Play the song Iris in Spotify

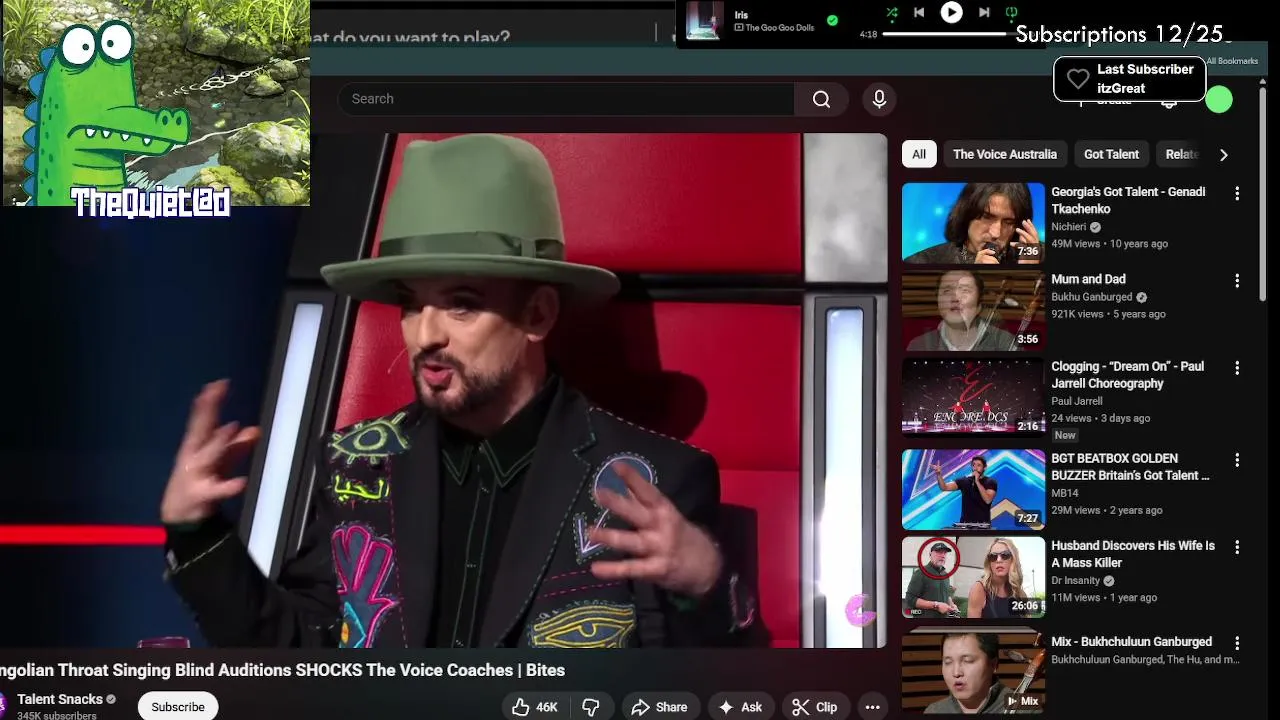tap(951, 12)
